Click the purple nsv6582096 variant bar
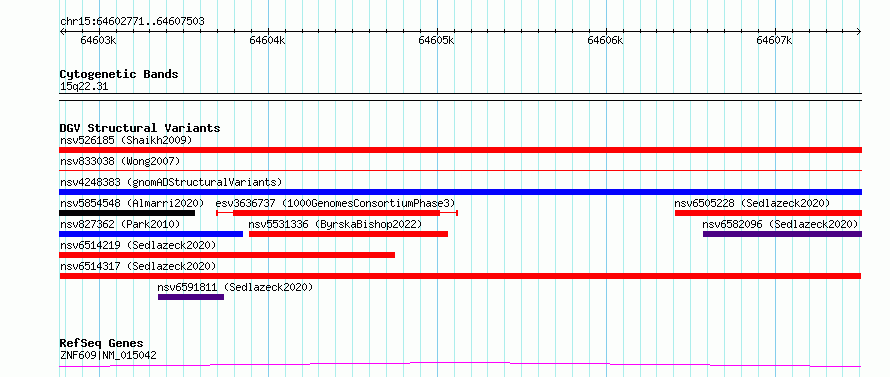Image resolution: width=890 pixels, height=377 pixels. (x=783, y=234)
